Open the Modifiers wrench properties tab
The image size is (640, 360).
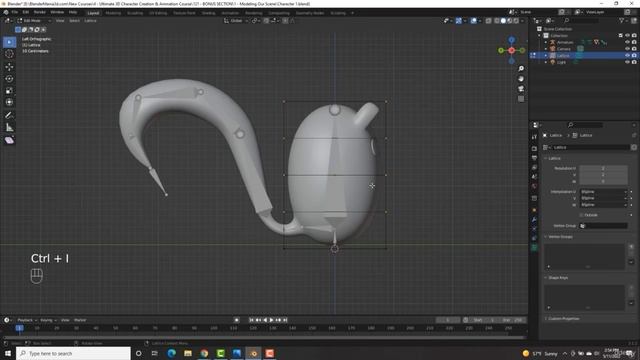tap(534, 220)
